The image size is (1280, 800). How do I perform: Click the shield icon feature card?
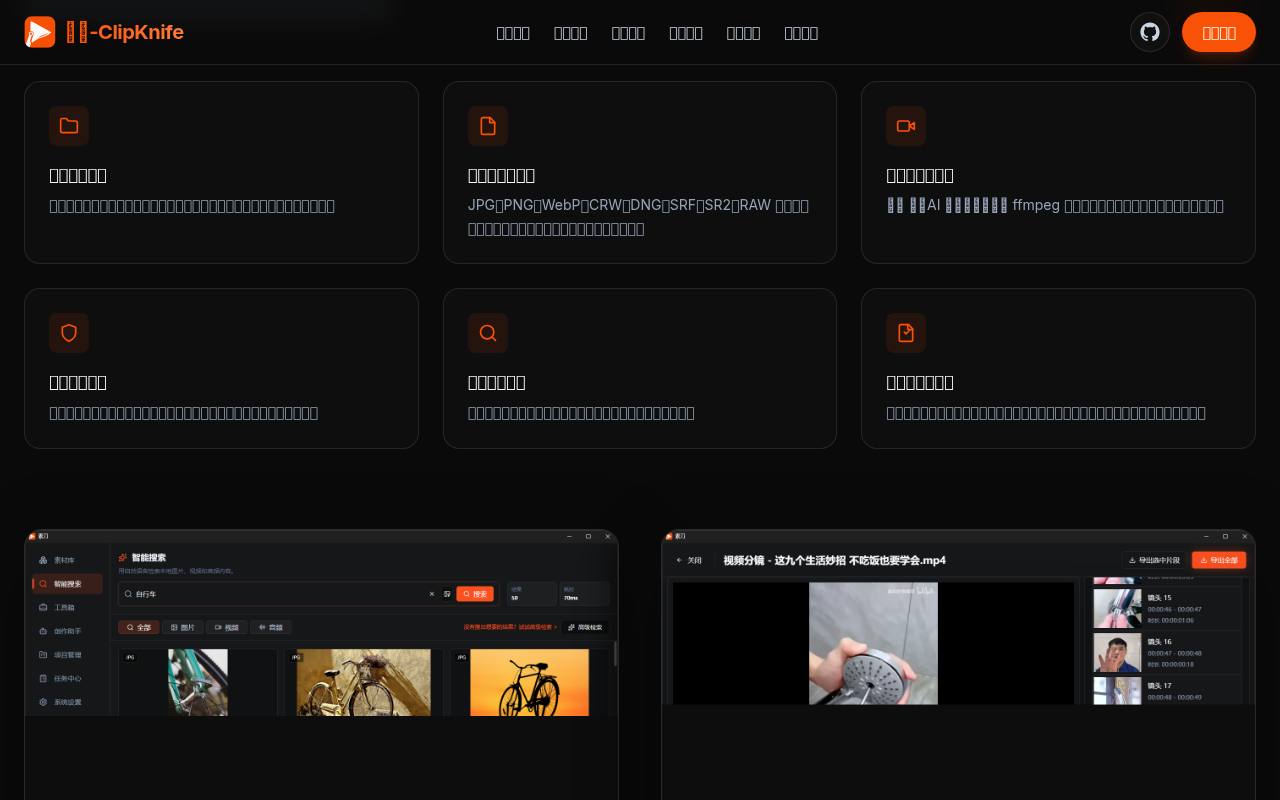pyautogui.click(x=221, y=368)
